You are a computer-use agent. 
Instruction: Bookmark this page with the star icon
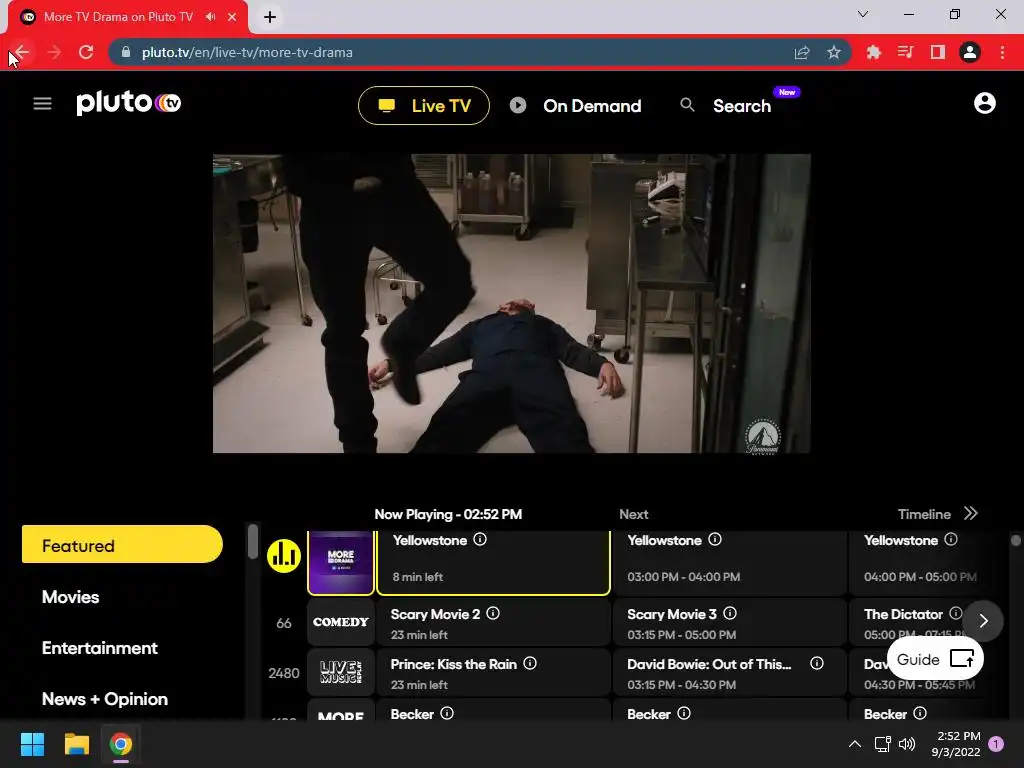[834, 52]
